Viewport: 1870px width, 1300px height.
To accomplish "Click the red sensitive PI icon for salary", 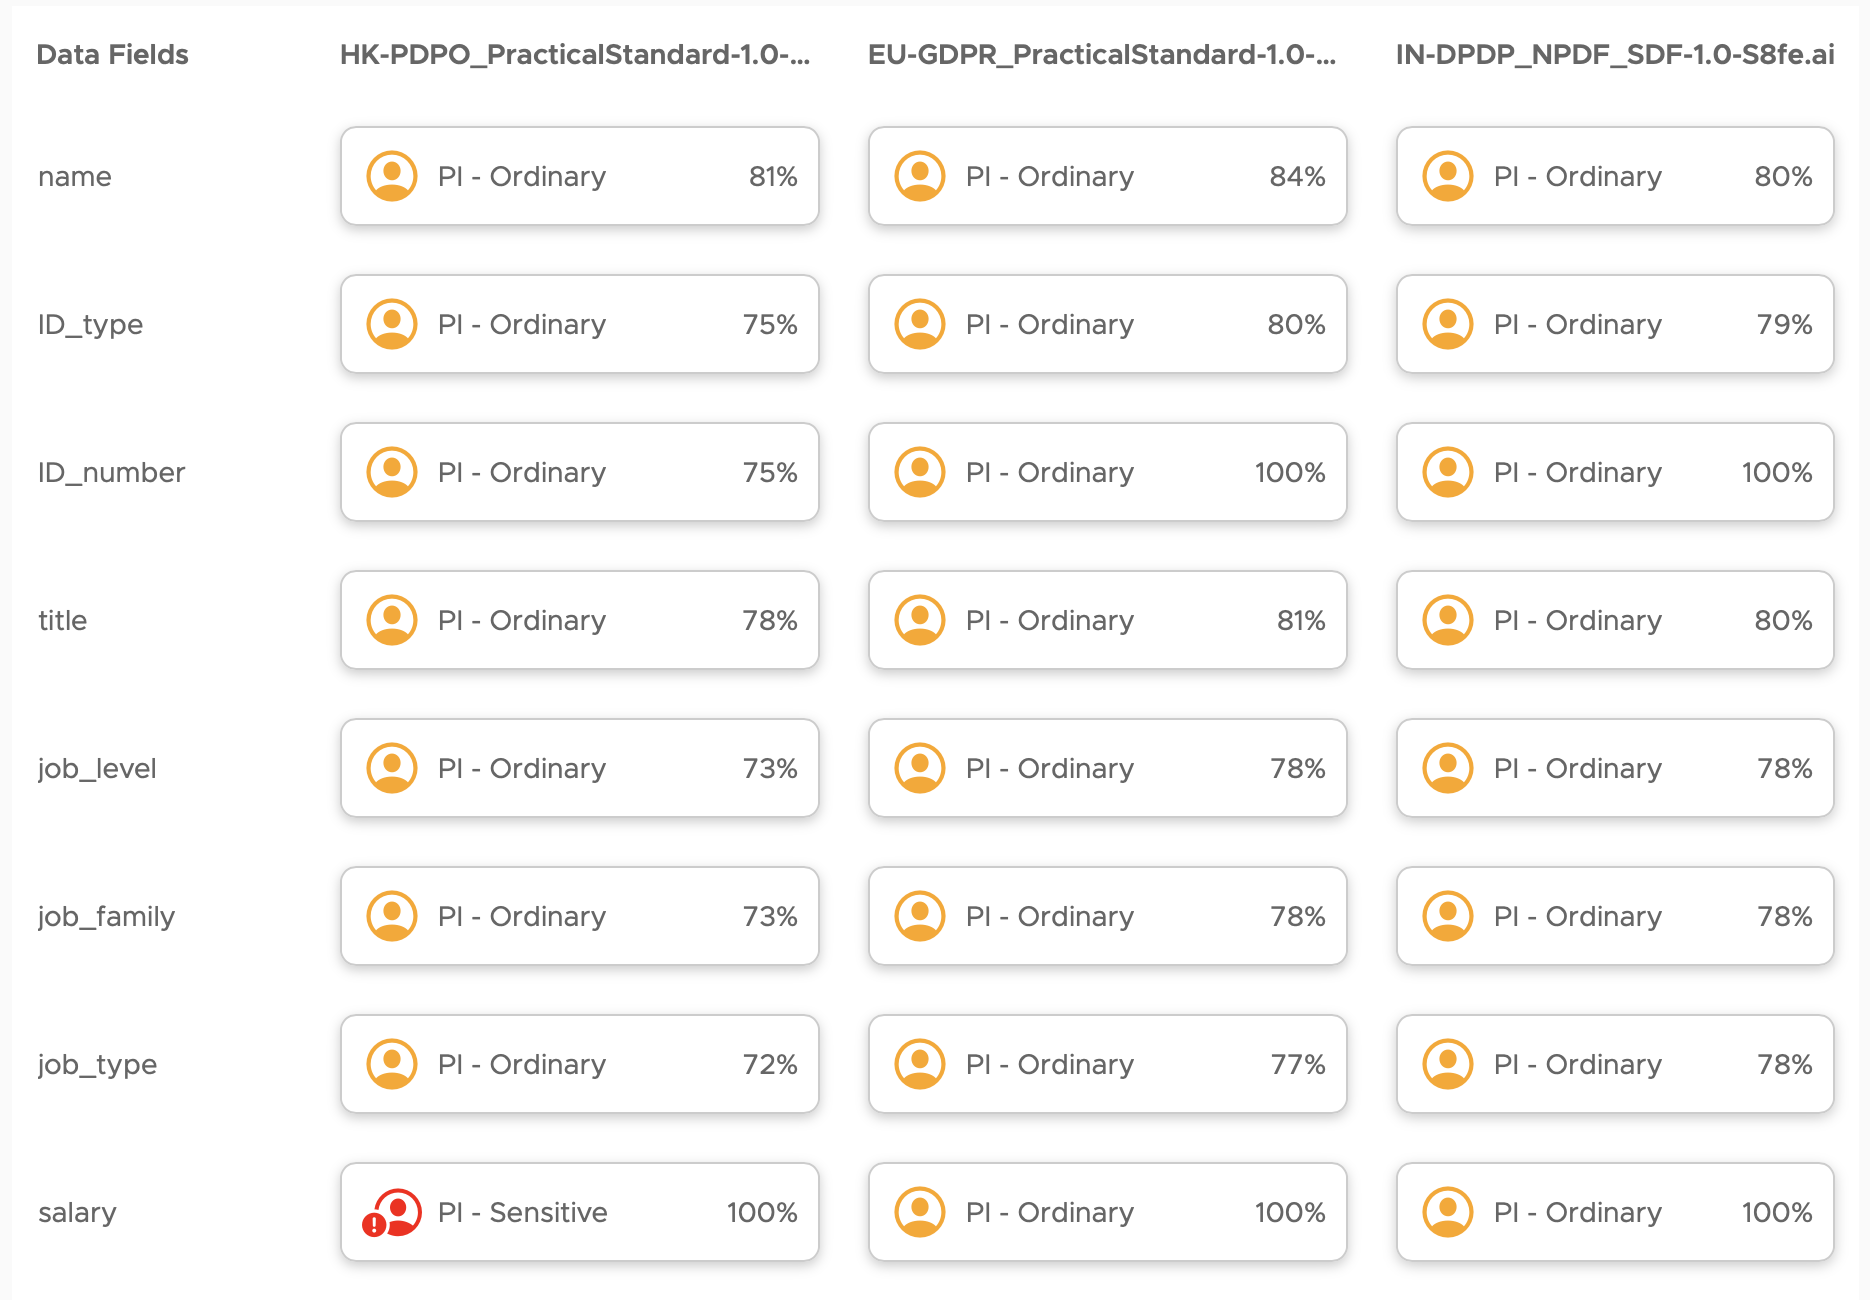I will pos(391,1212).
